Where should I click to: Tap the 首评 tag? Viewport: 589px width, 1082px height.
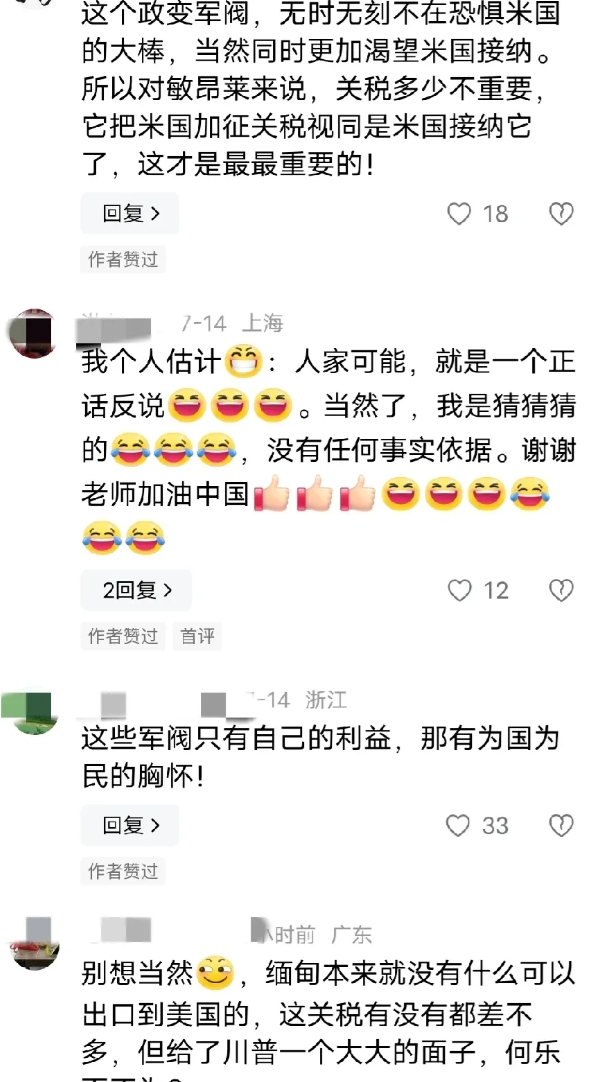point(197,636)
